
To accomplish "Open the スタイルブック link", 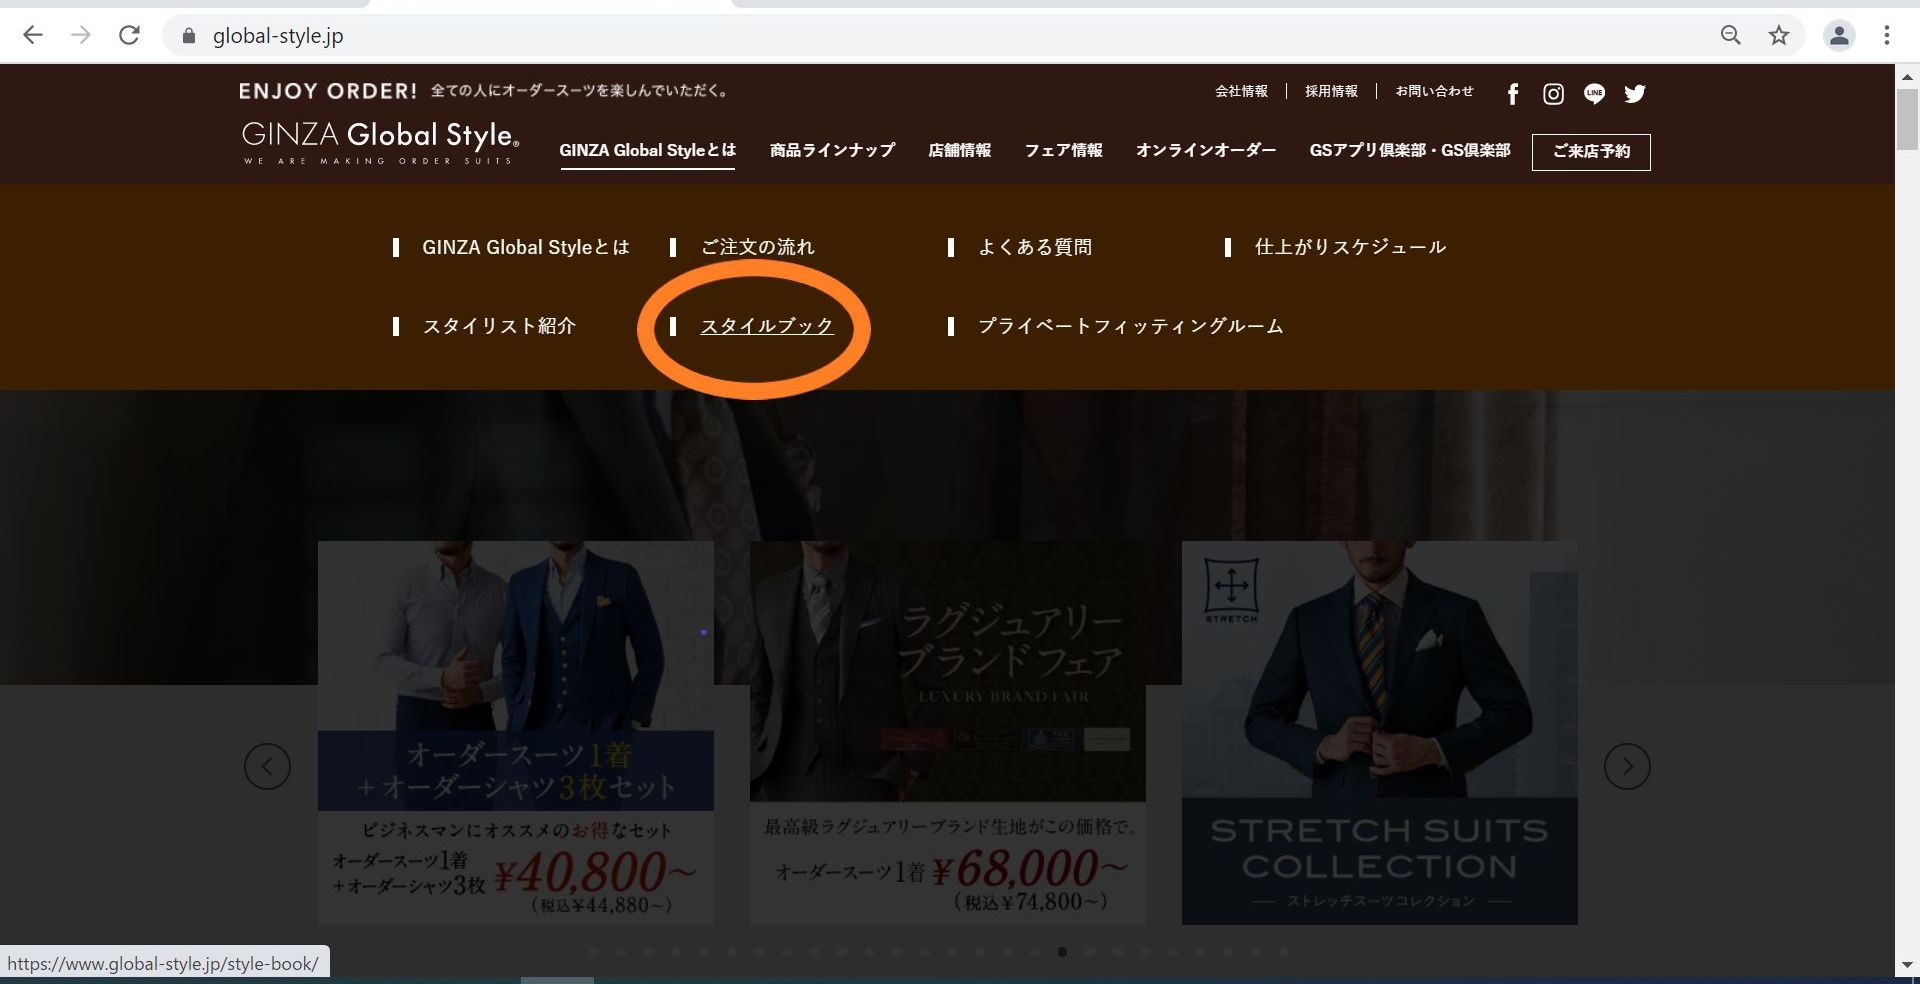I will coord(766,326).
